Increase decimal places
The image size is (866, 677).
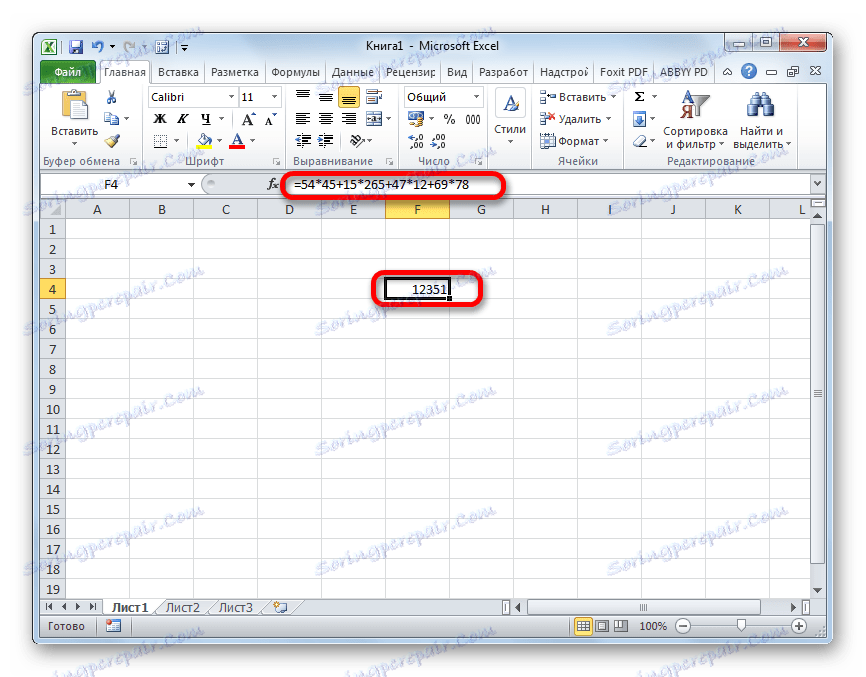tap(415, 141)
